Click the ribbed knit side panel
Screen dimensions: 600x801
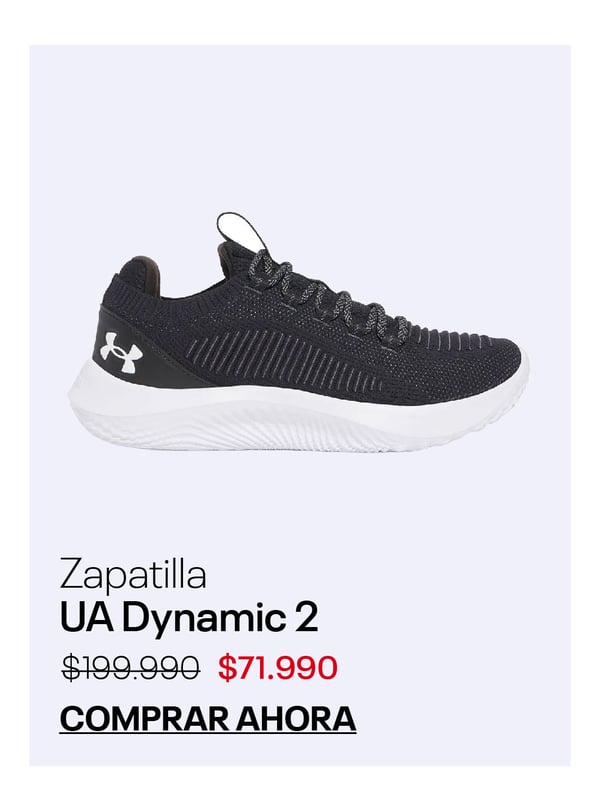point(286,358)
